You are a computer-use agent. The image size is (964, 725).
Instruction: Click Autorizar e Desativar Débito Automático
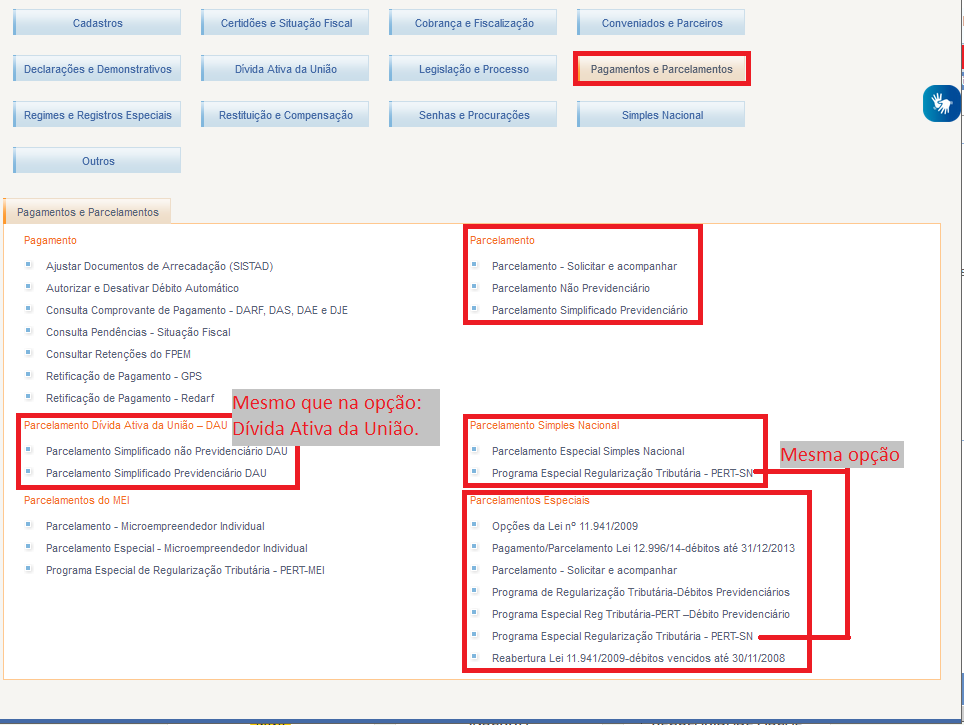(142, 288)
